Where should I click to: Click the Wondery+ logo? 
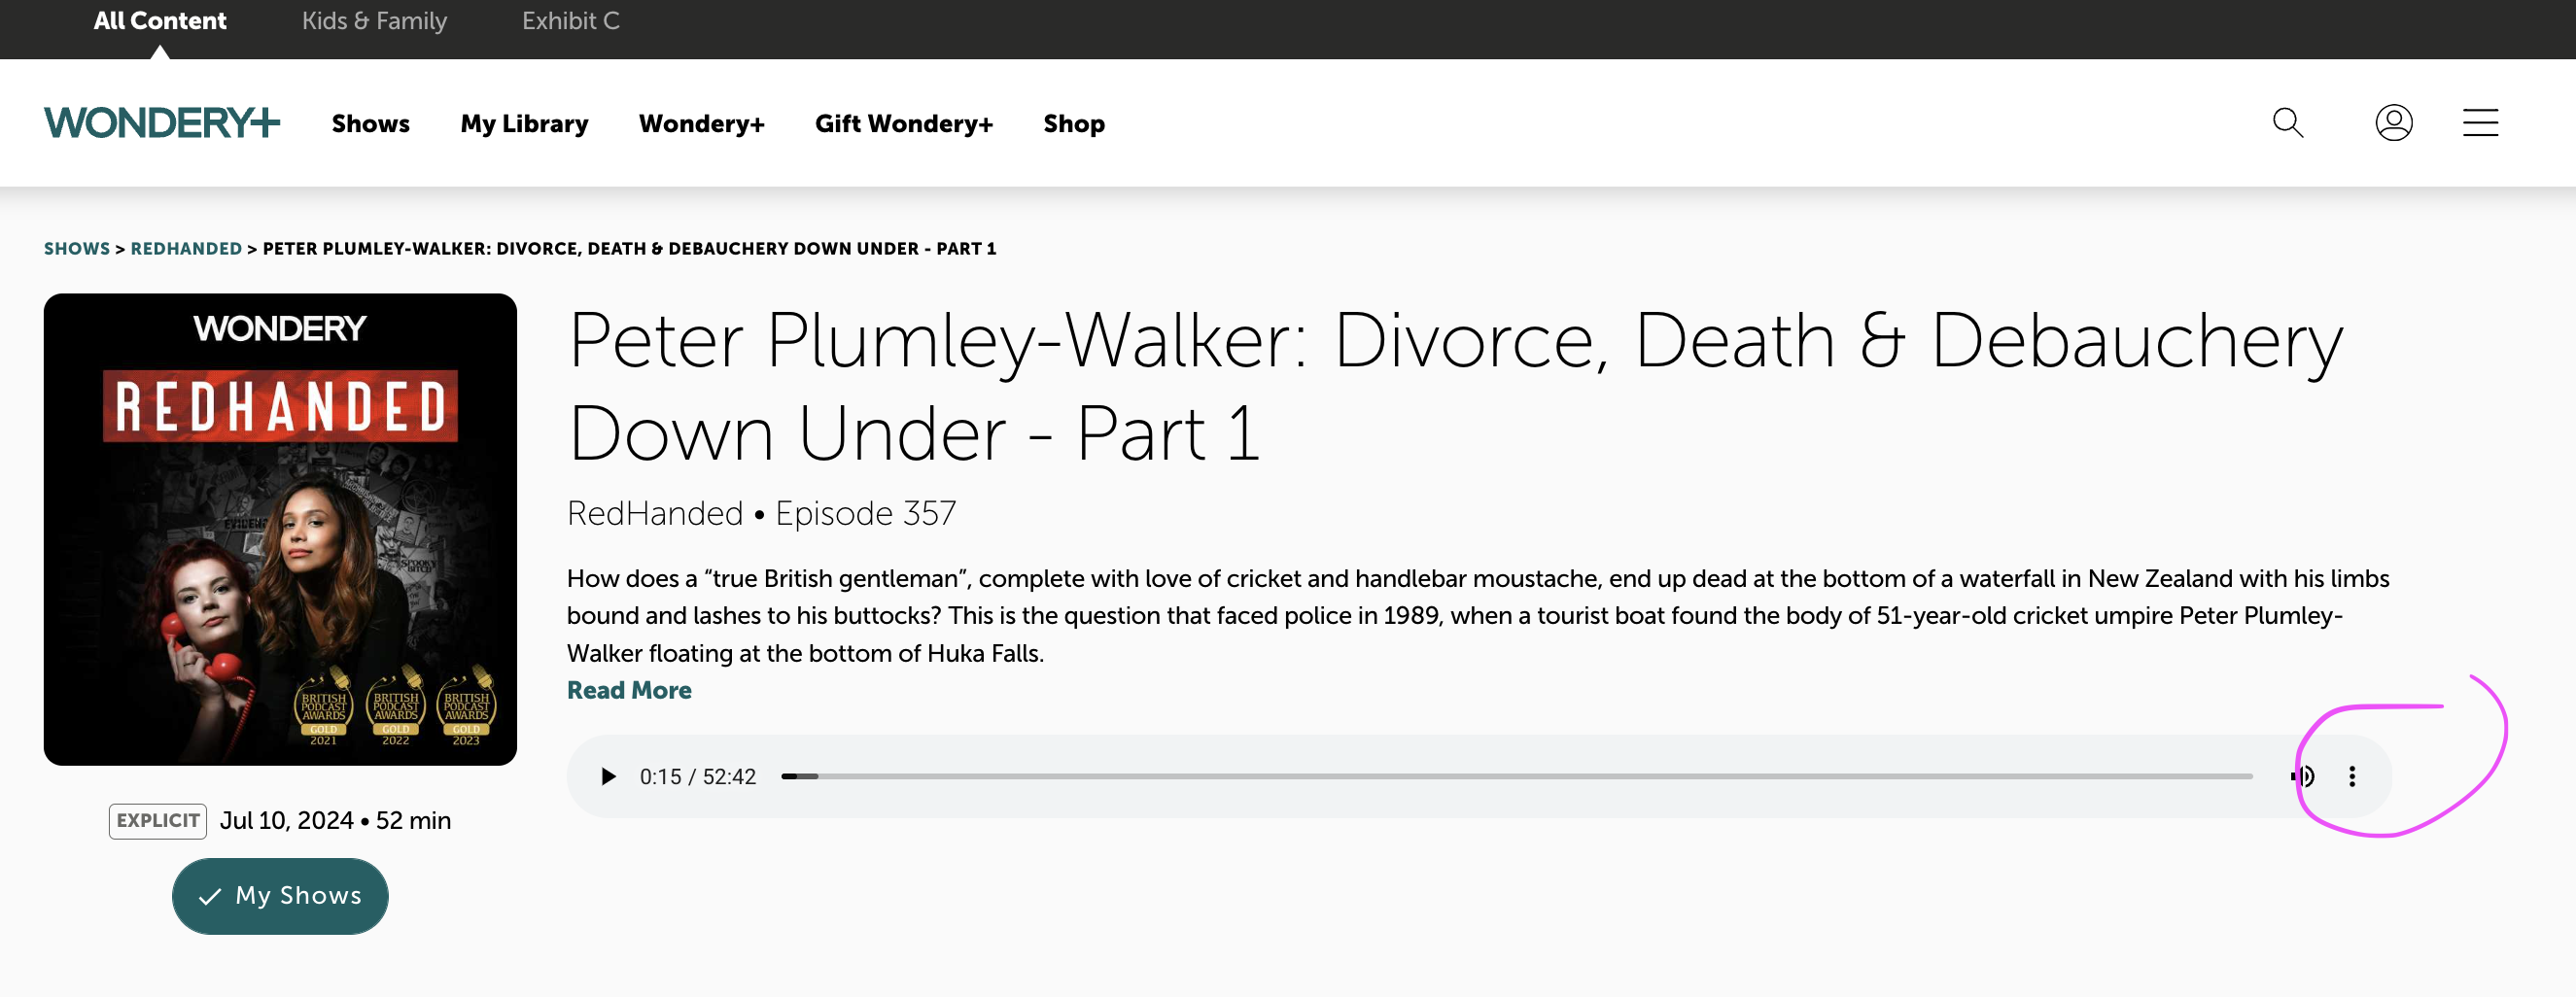(162, 123)
